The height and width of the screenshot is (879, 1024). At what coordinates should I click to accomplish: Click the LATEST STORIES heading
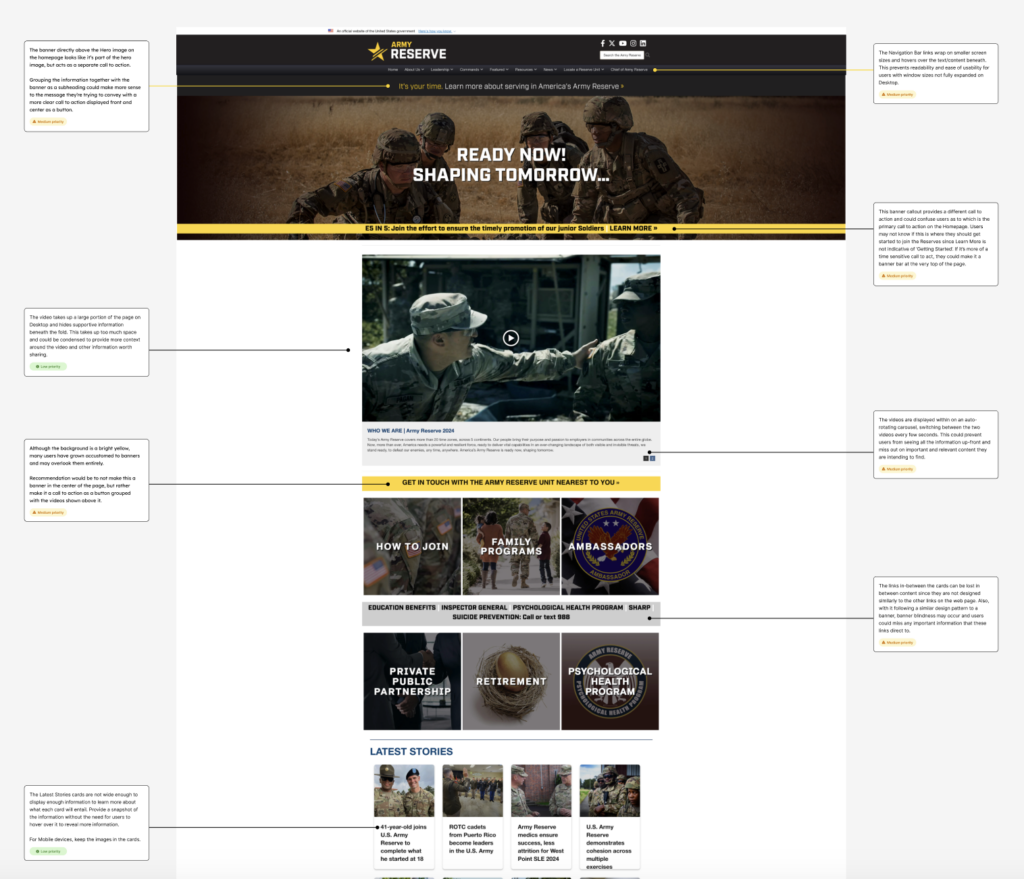click(411, 752)
